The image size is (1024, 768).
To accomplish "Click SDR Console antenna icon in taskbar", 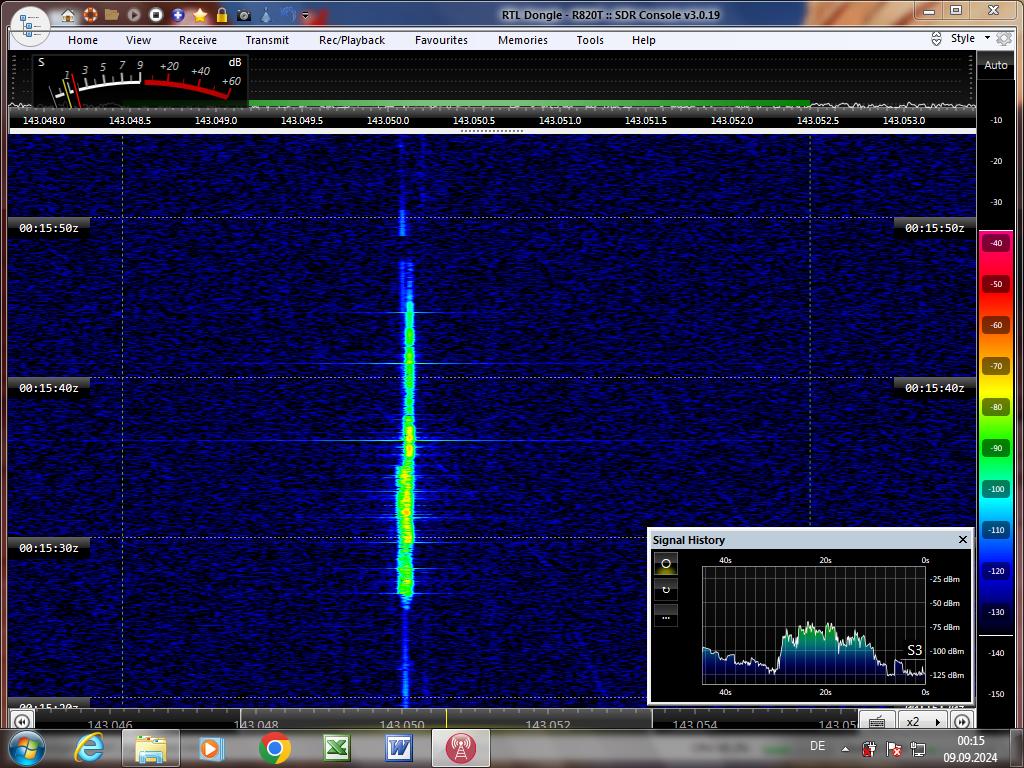I will (460, 748).
